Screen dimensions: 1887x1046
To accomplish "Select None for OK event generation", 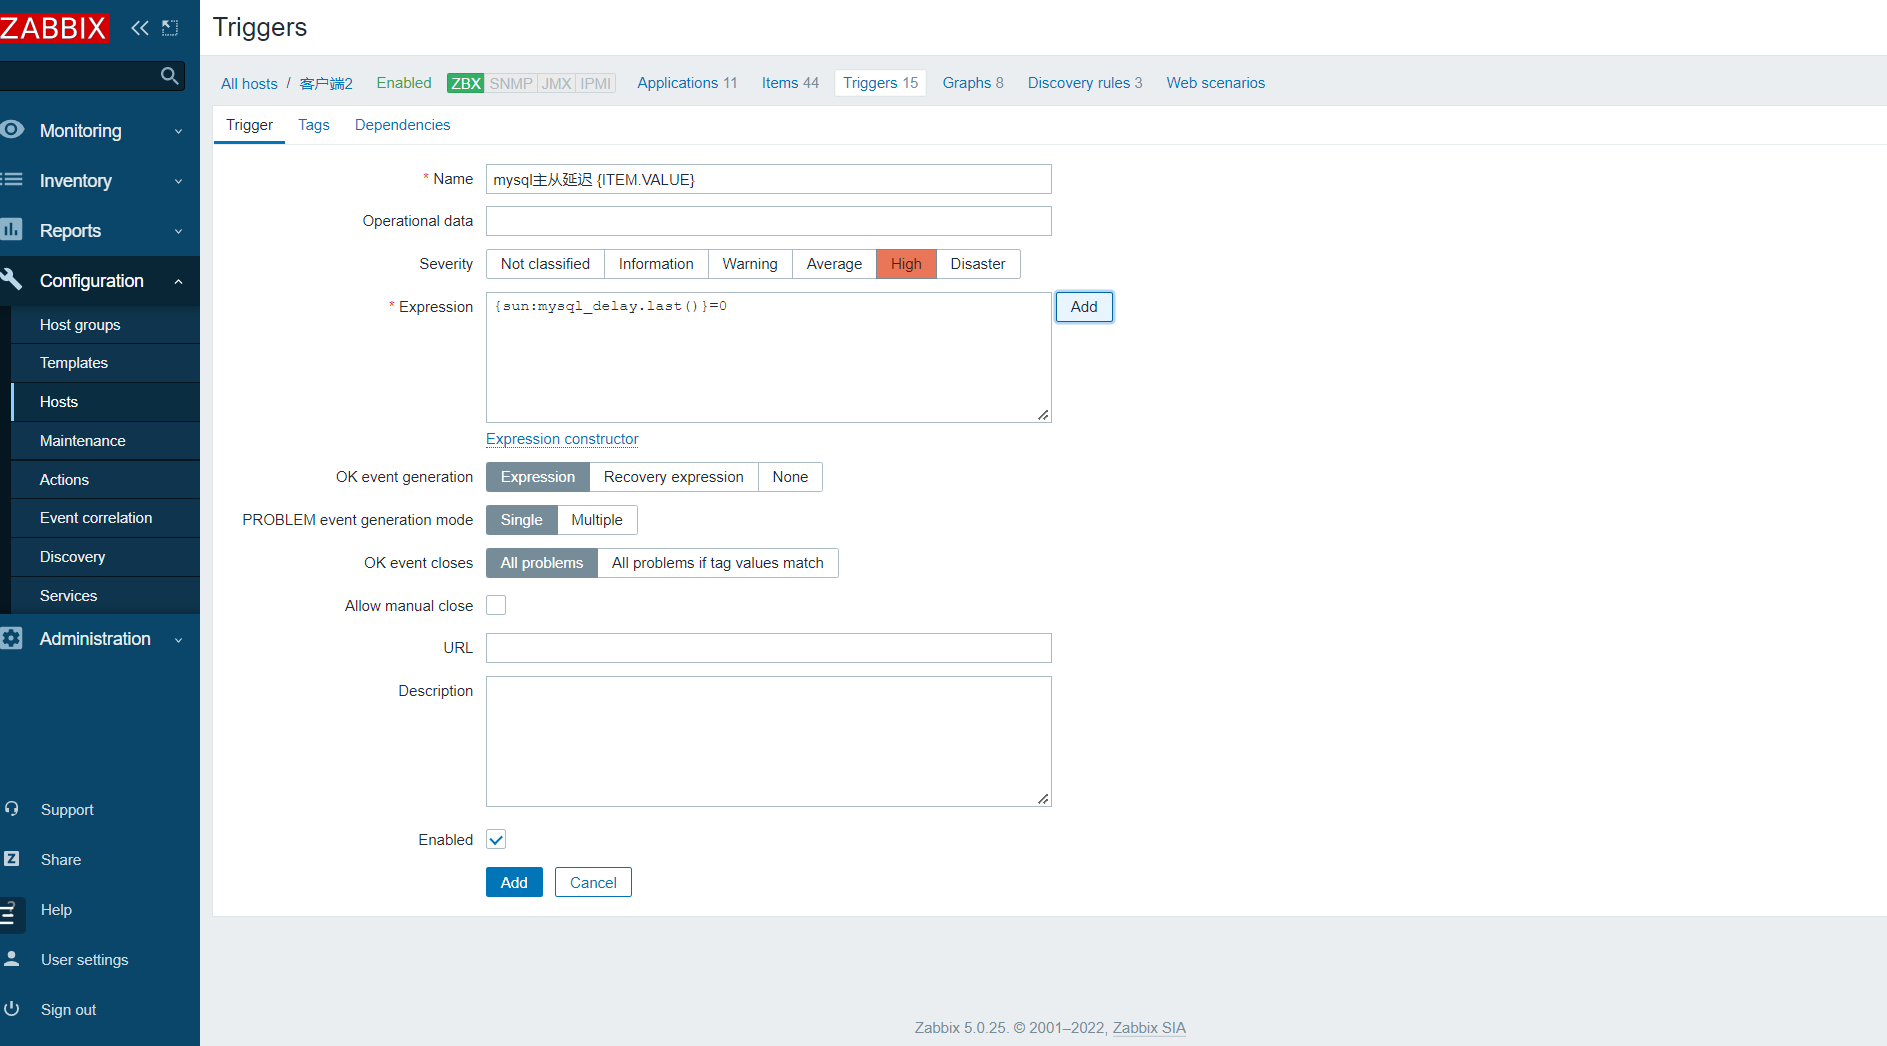I will pos(790,477).
